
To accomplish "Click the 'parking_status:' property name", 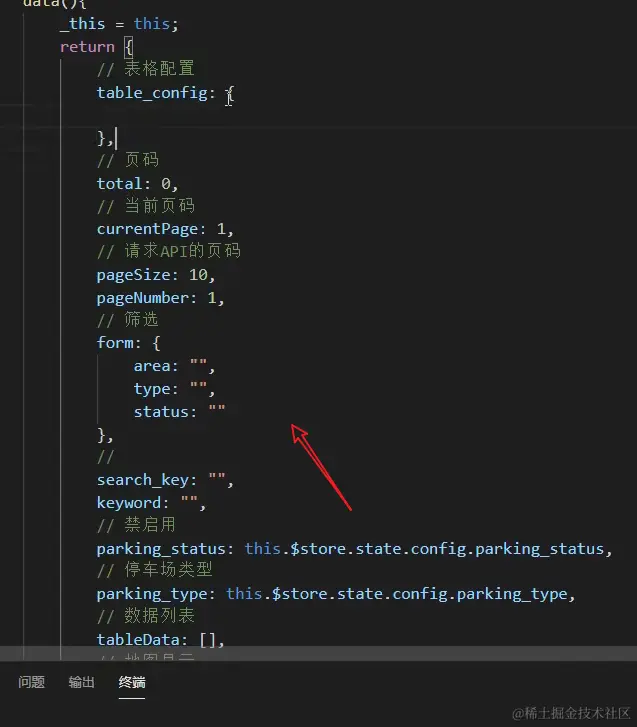I will click(x=165, y=549).
